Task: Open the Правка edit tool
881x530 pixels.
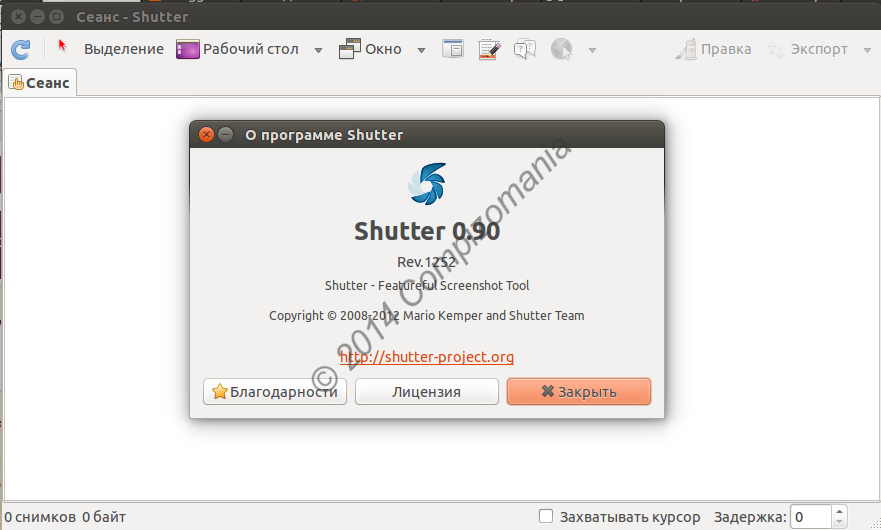Action: click(x=713, y=49)
